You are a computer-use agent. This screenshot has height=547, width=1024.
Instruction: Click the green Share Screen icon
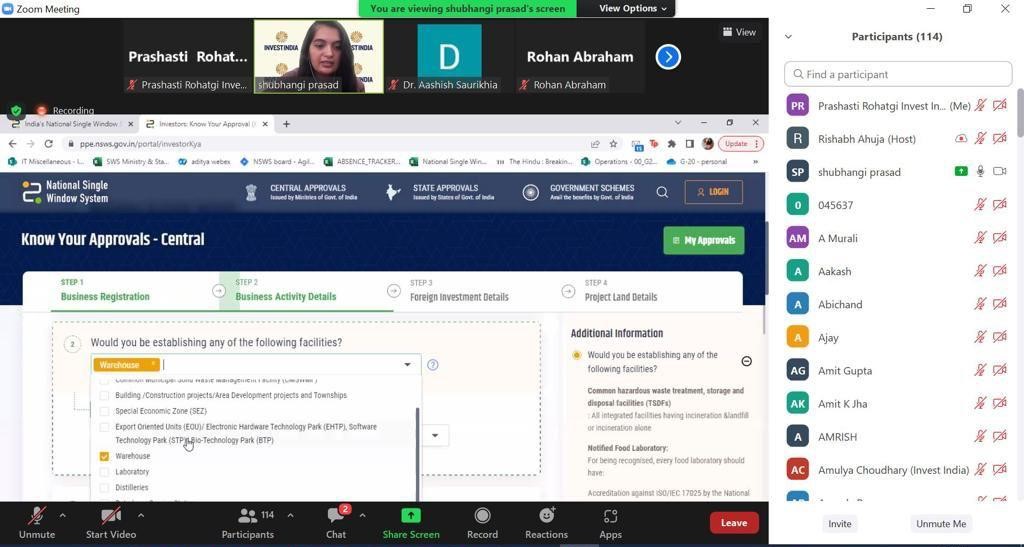[x=411, y=516]
